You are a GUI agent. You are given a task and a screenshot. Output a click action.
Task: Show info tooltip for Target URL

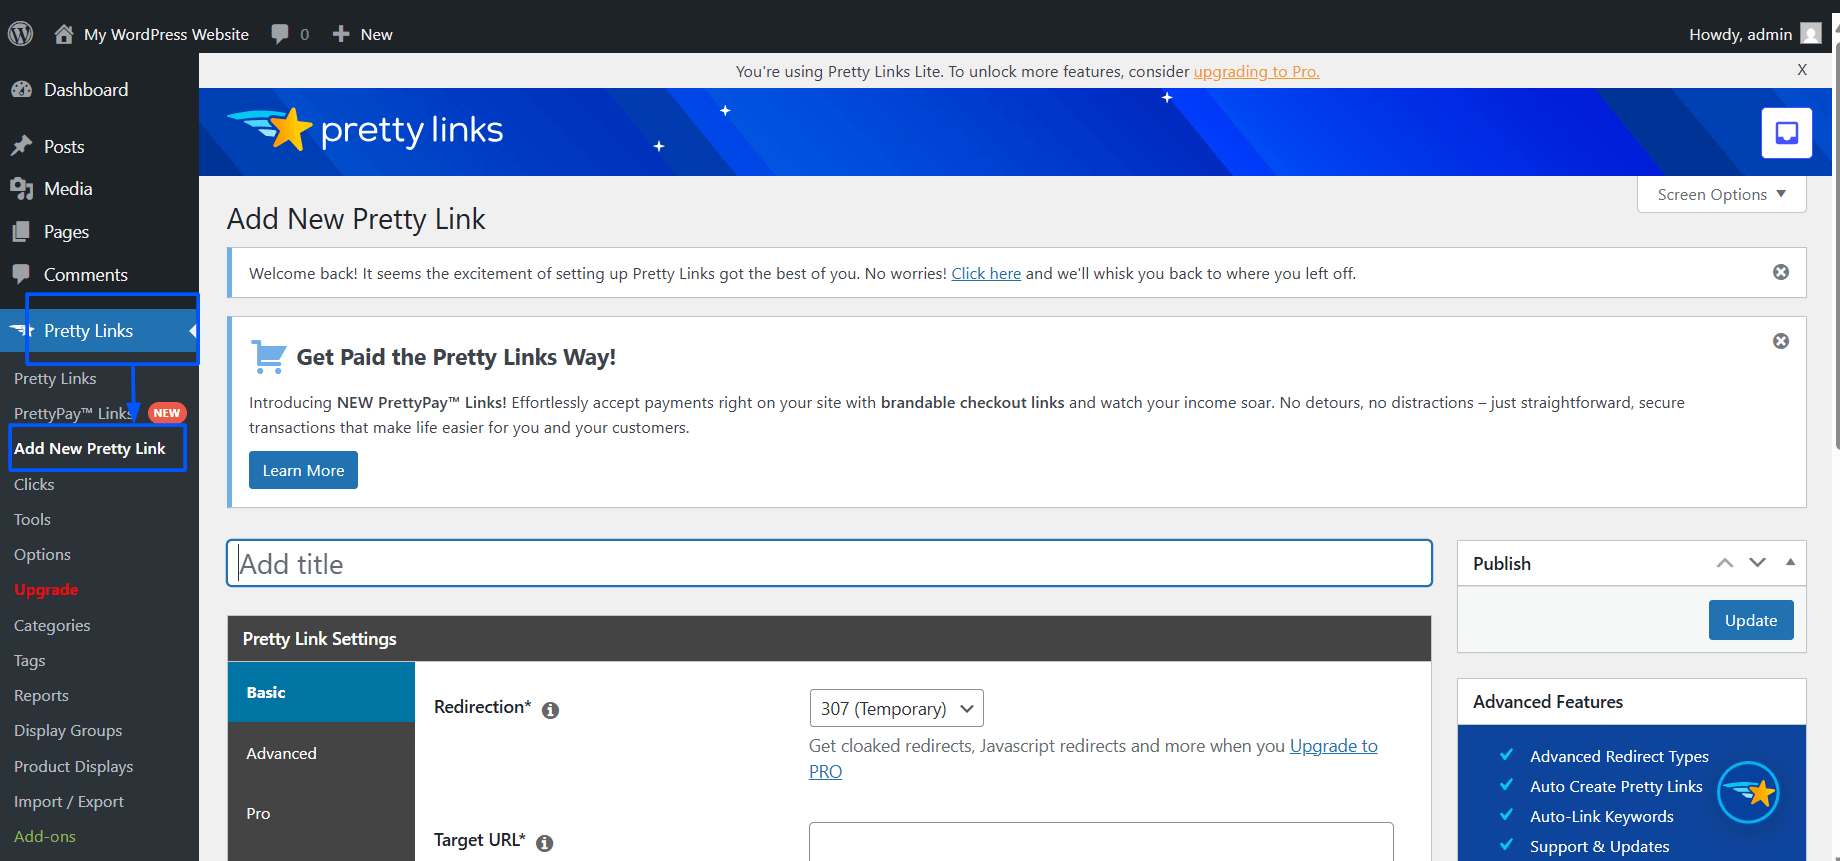(x=545, y=843)
